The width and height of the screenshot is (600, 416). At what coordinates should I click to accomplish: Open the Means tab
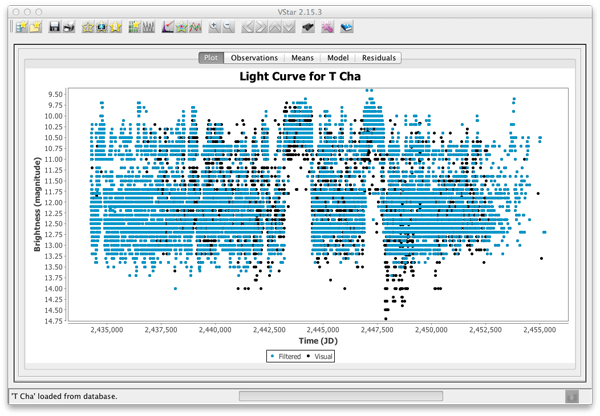(x=300, y=58)
